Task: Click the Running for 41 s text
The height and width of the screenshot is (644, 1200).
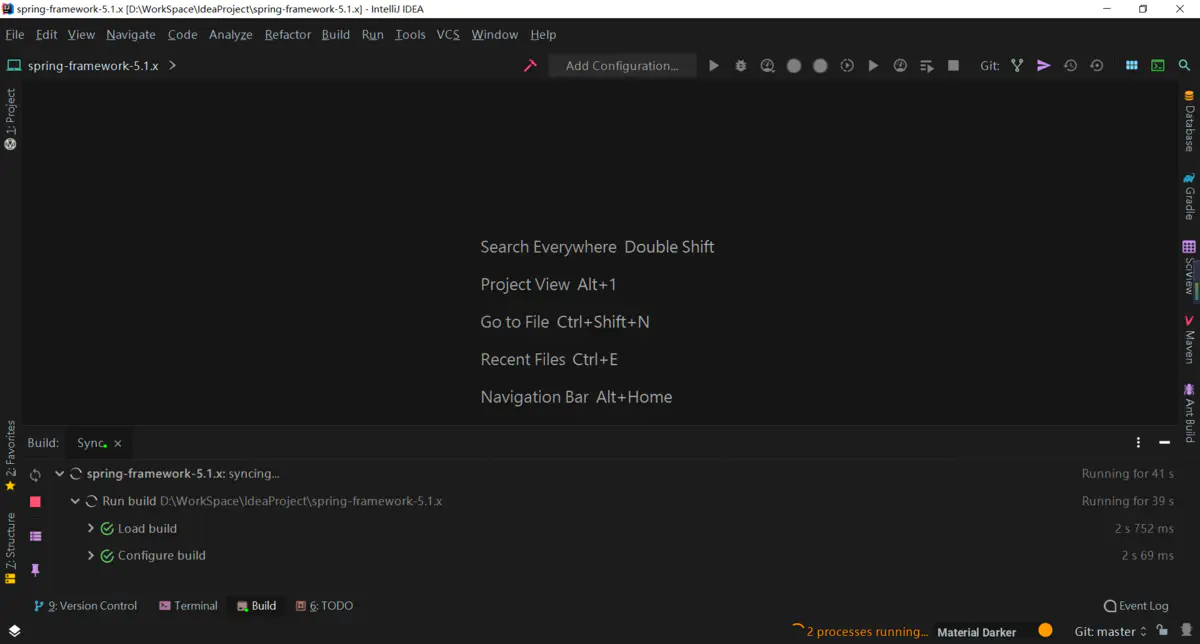Action: tap(1128, 474)
